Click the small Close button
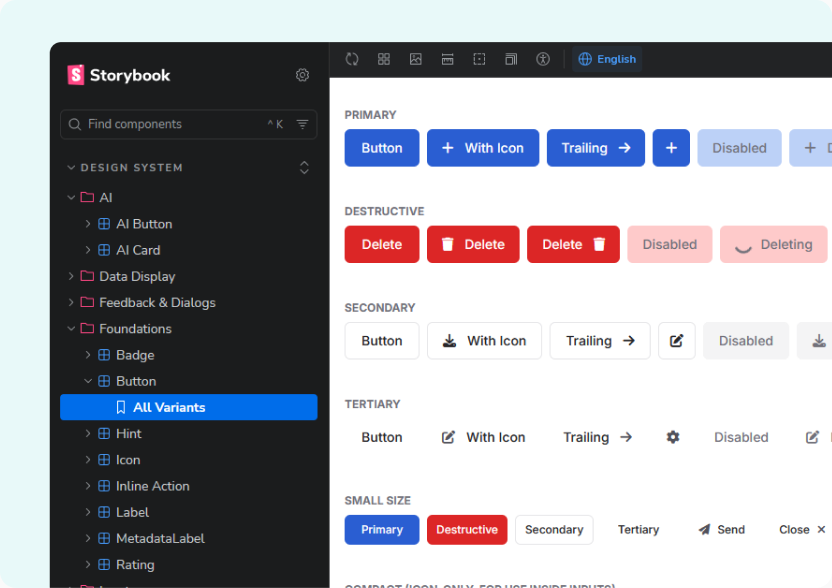Viewport: 832px width, 588px height. (802, 530)
